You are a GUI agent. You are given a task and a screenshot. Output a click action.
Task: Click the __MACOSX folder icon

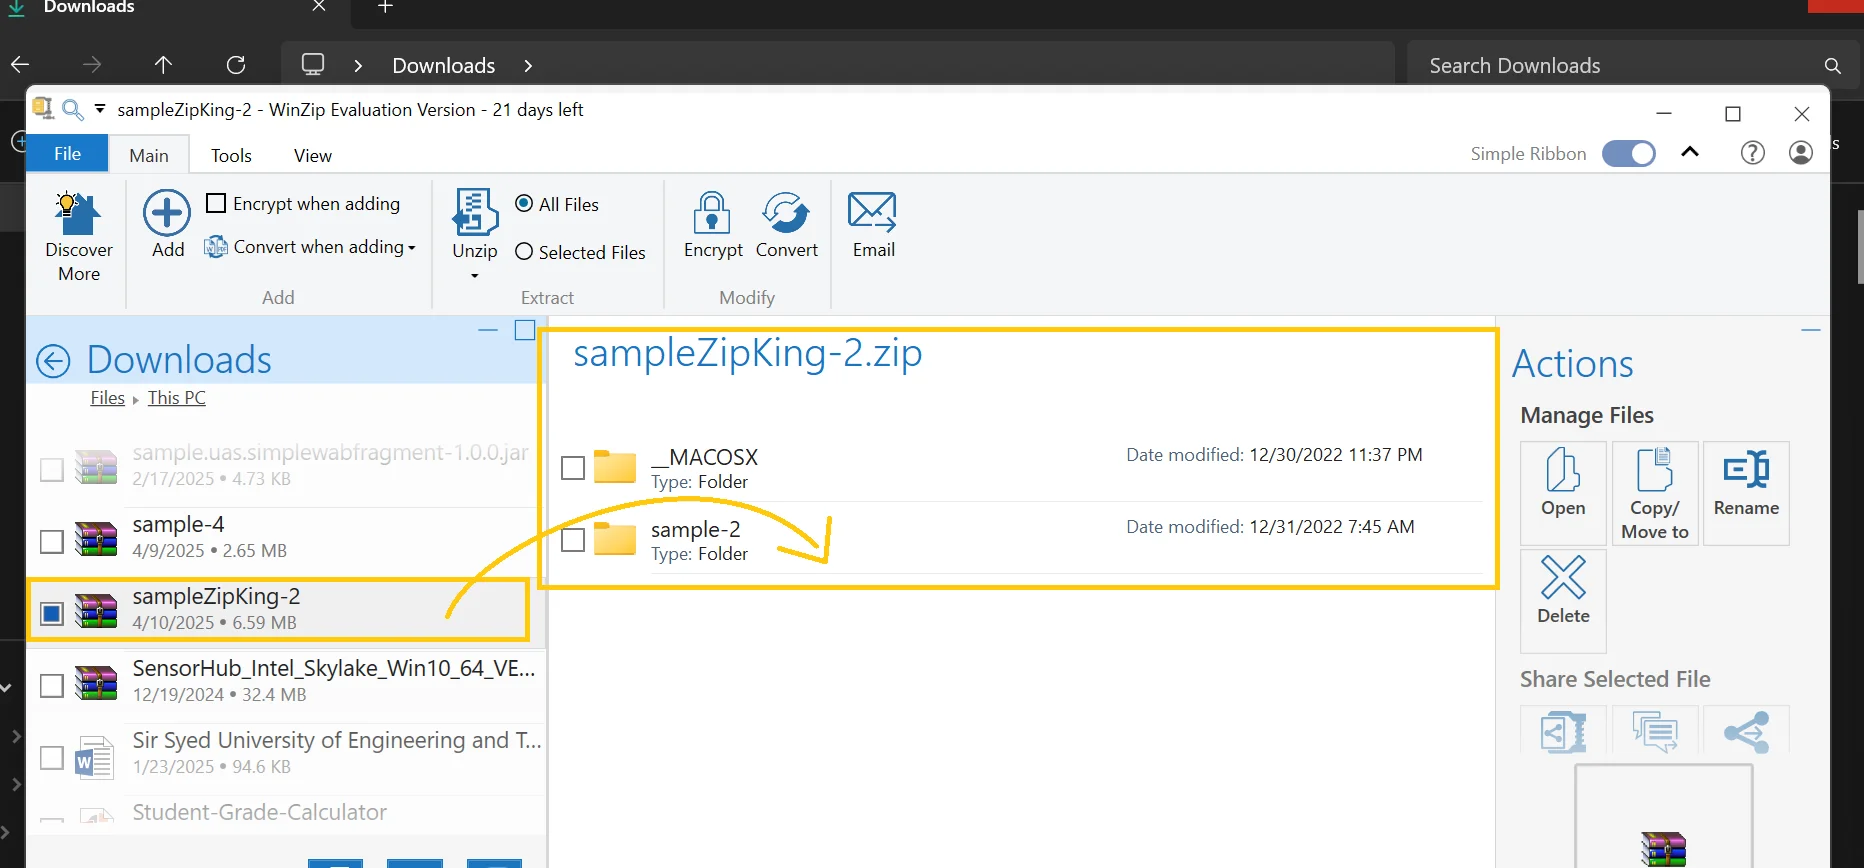[x=615, y=466]
